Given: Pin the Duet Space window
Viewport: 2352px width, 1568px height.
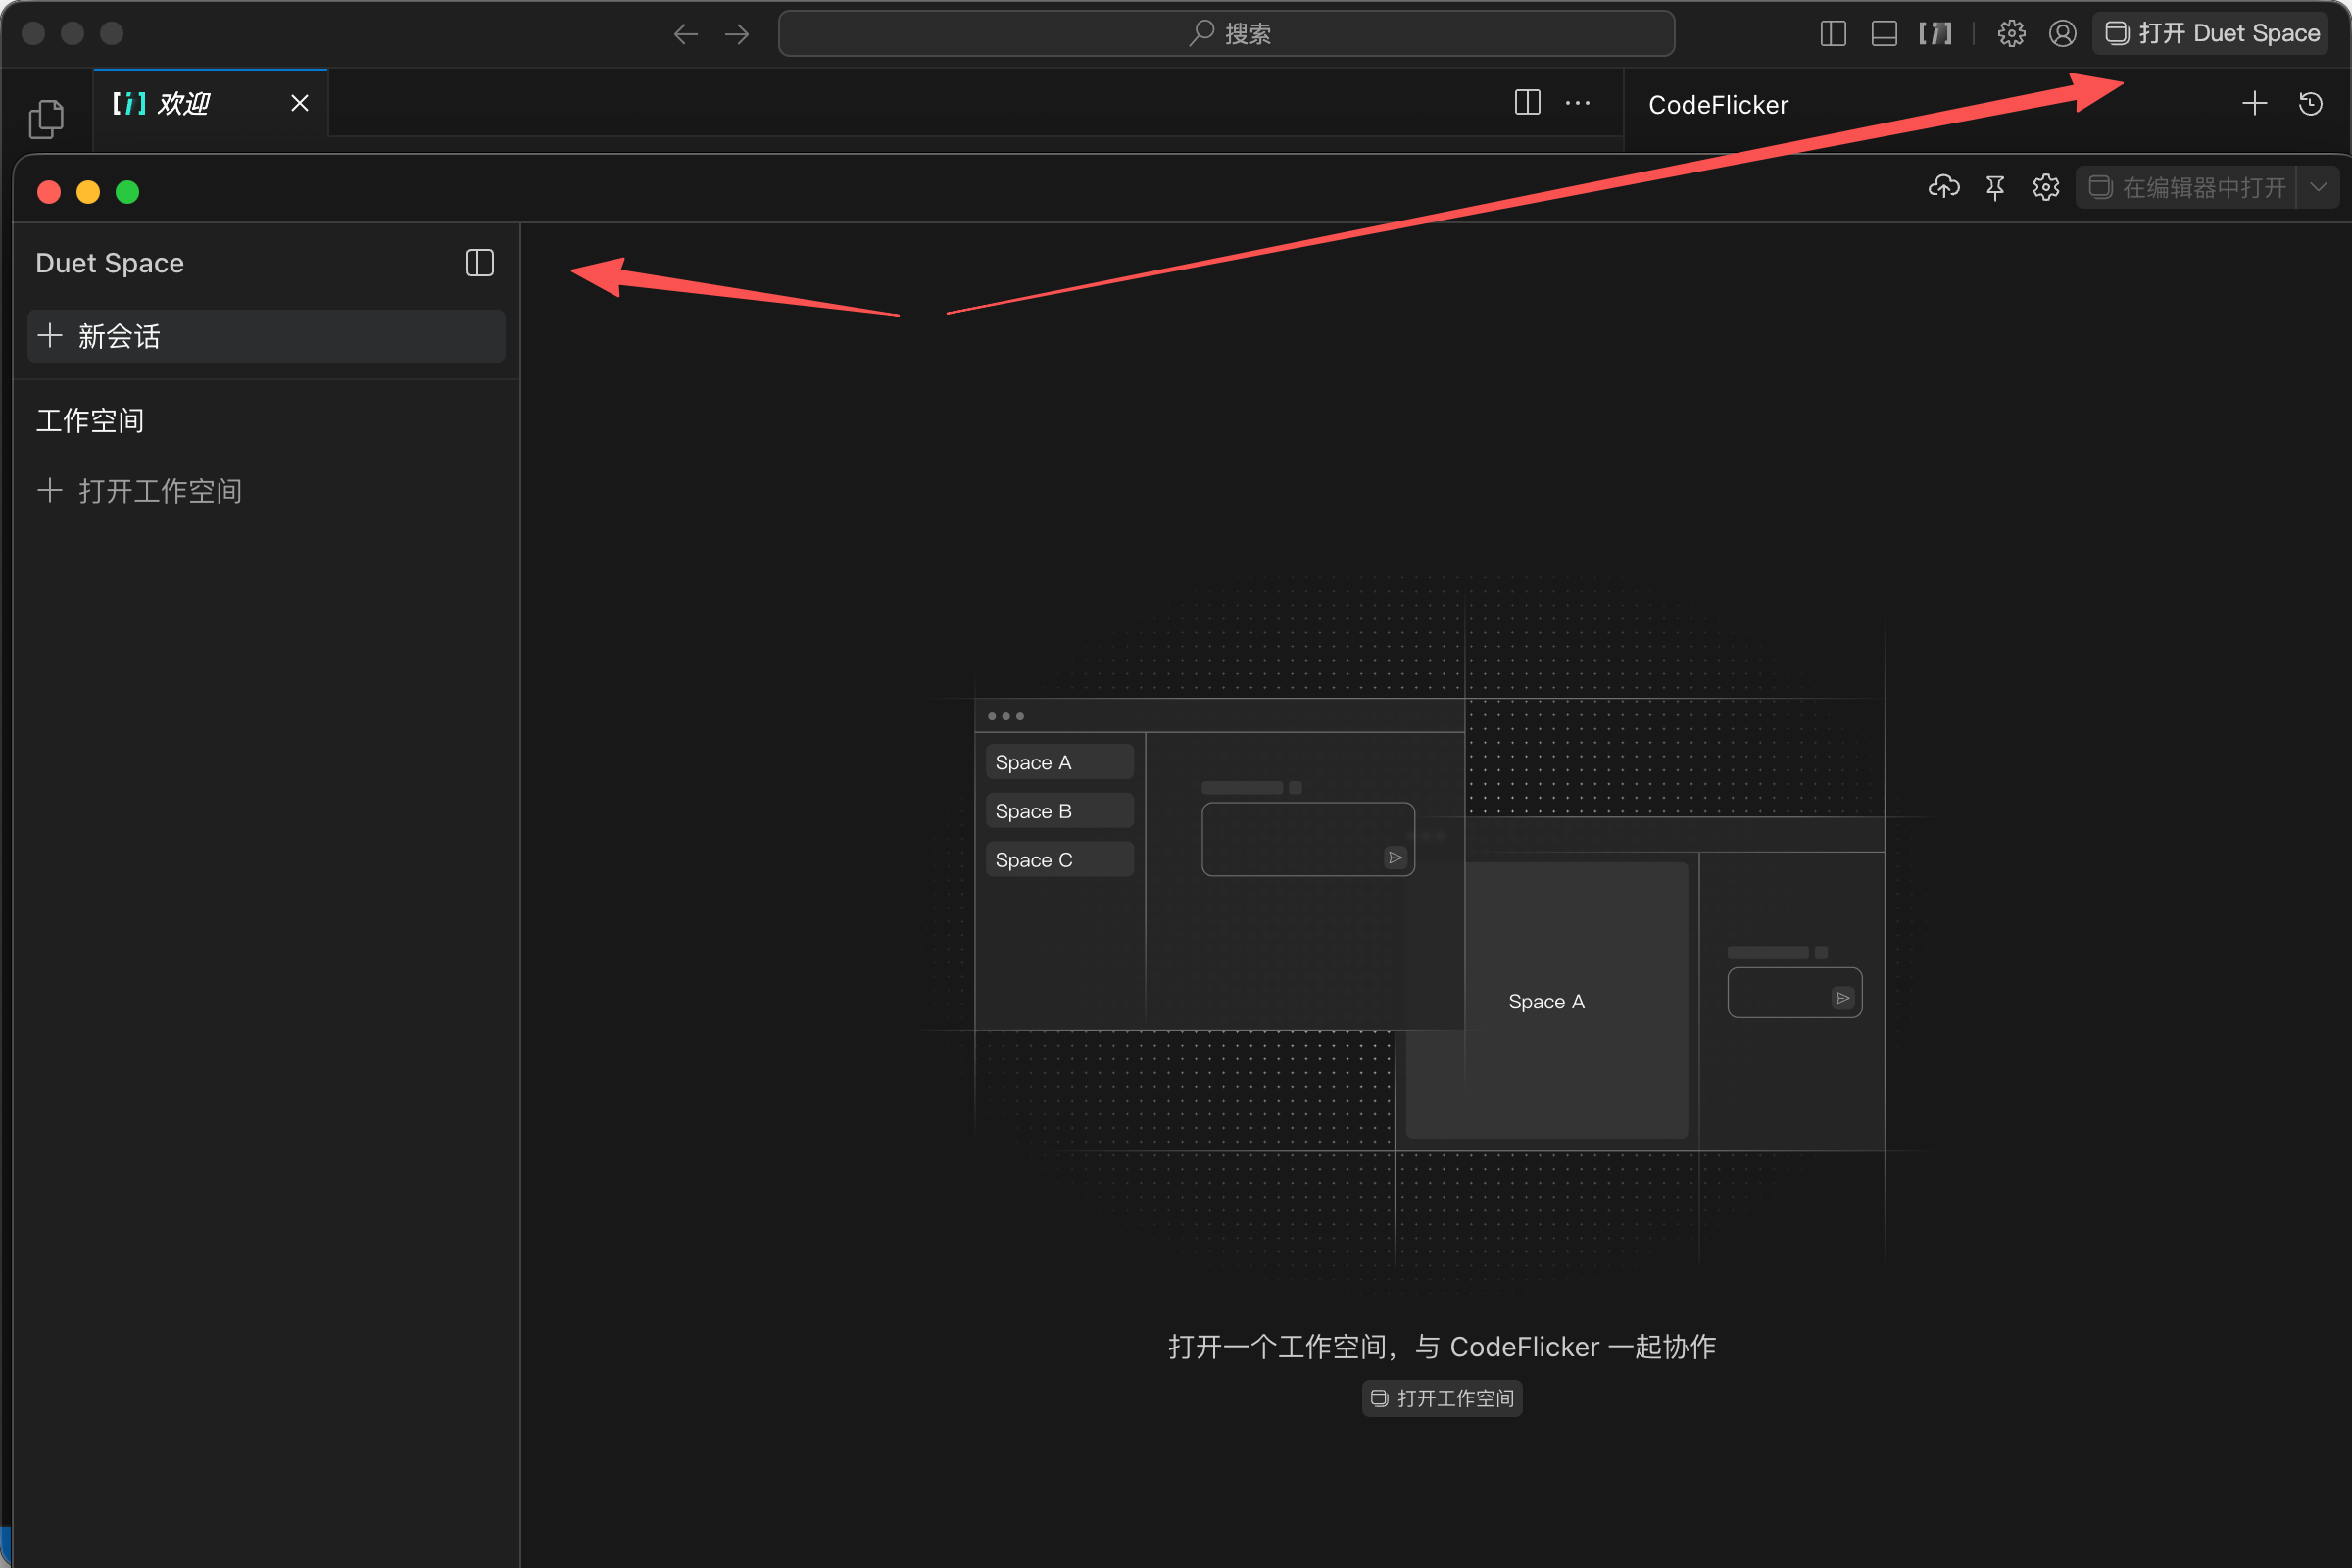Looking at the screenshot, I should tap(1995, 187).
